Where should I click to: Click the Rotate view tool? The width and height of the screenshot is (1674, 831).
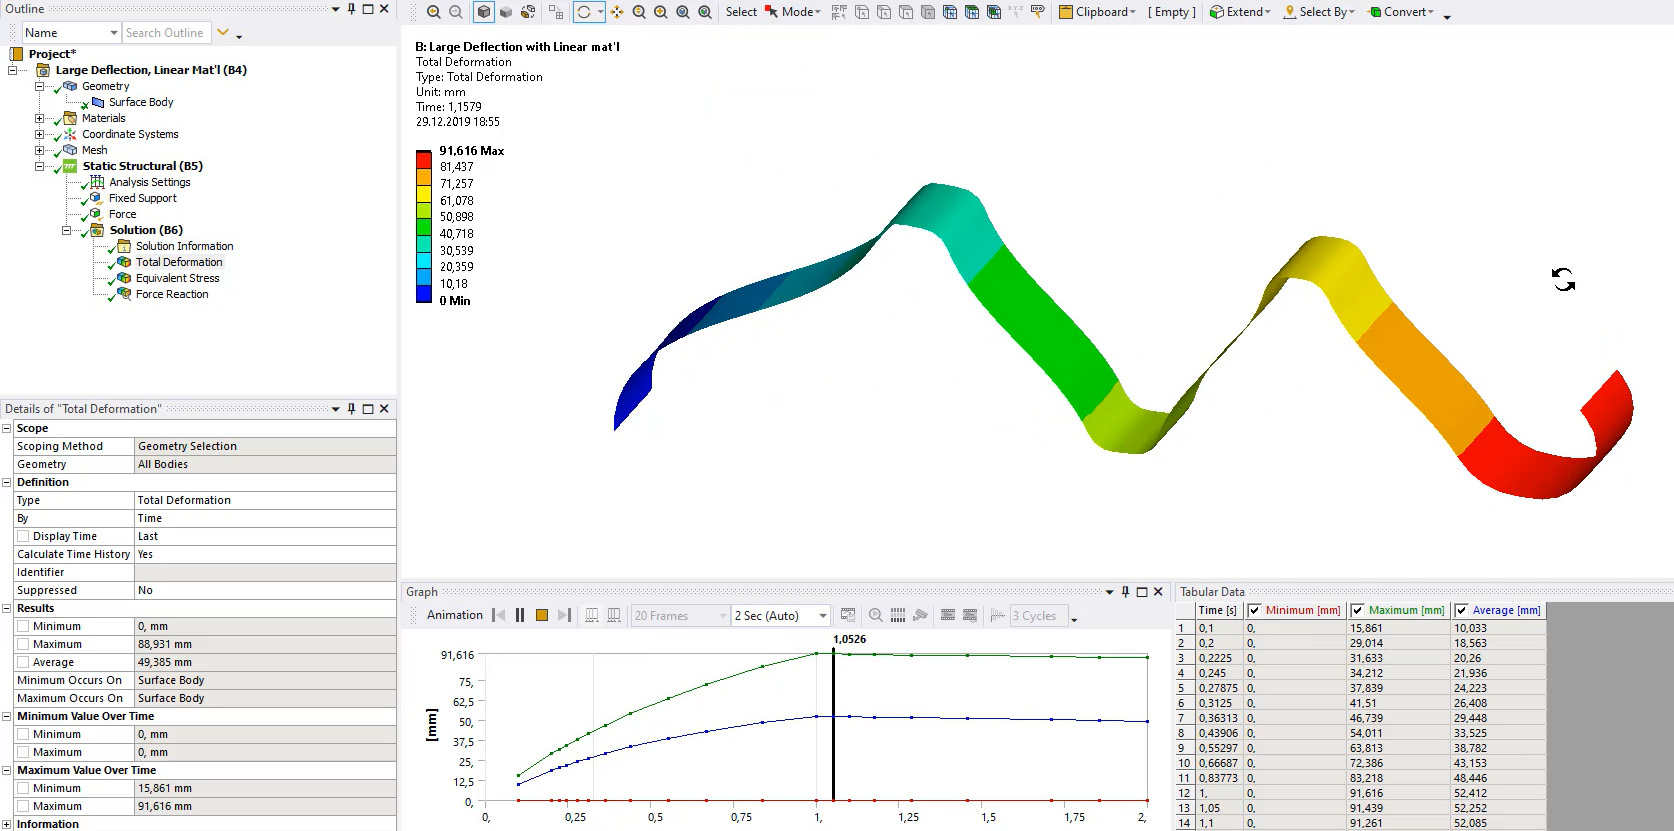coord(584,12)
